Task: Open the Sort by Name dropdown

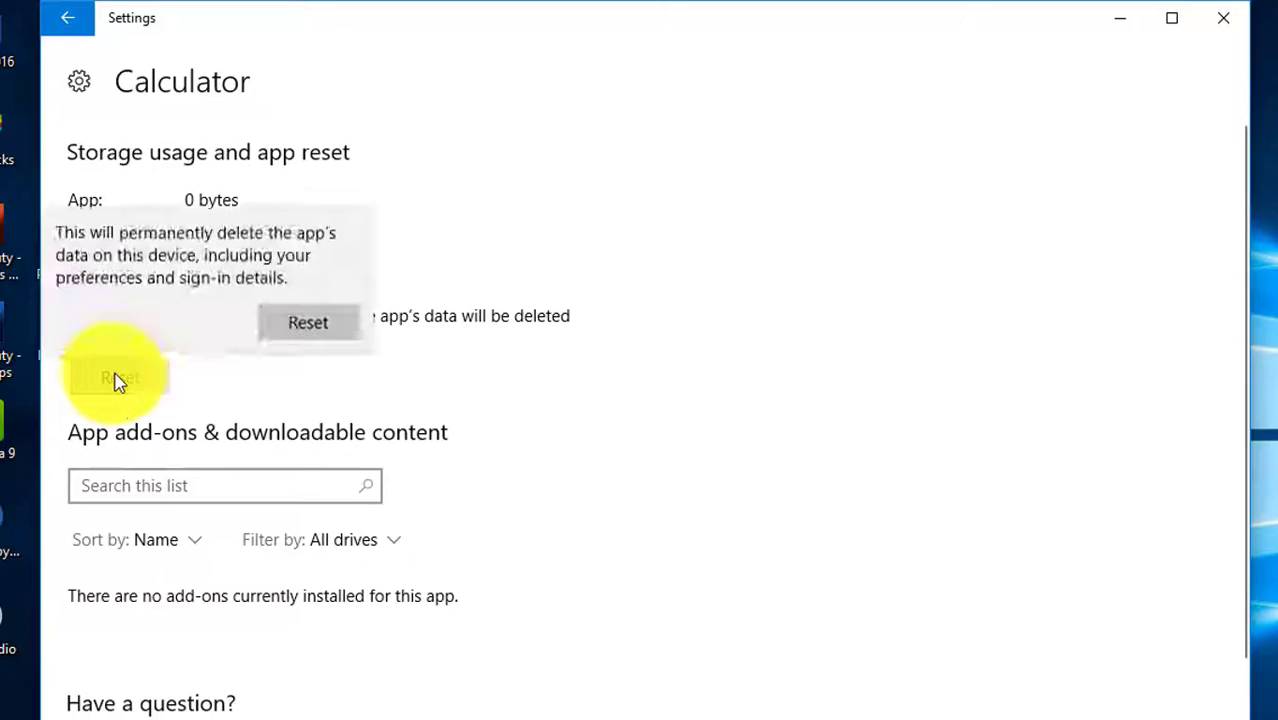Action: pyautogui.click(x=138, y=540)
